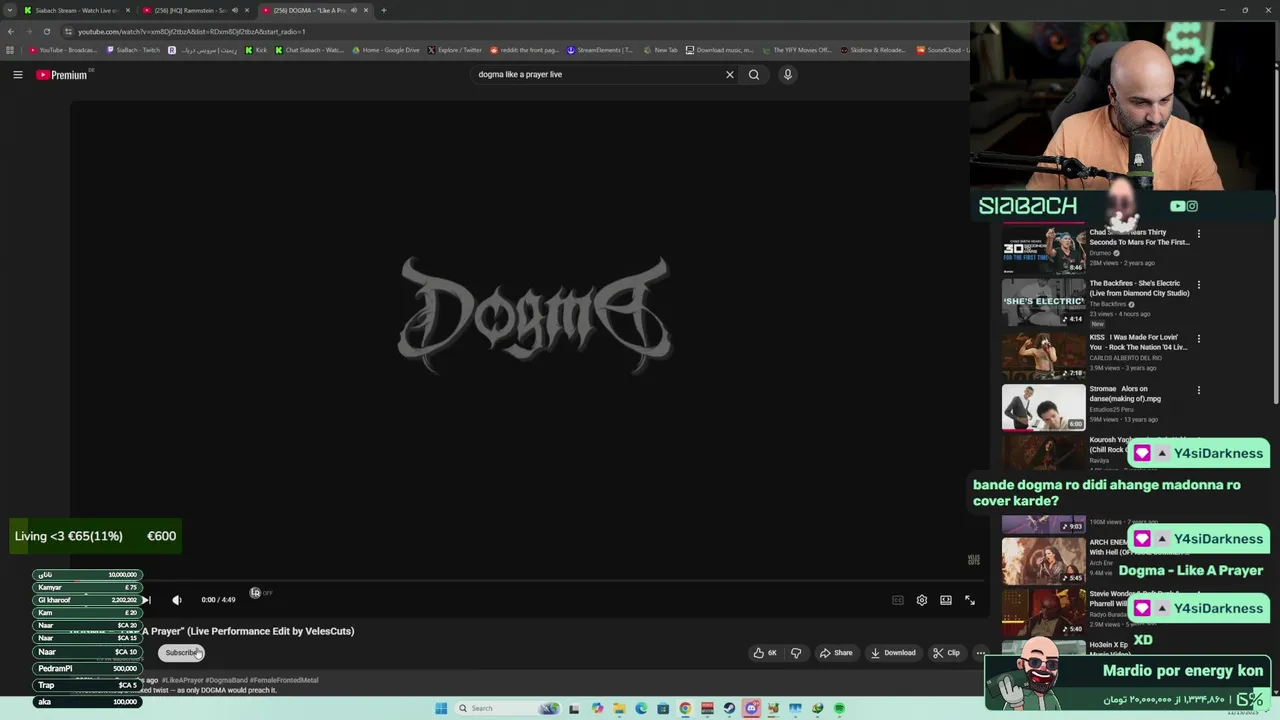Create a Clip of the video
The width and height of the screenshot is (1280, 720).
pos(946,653)
